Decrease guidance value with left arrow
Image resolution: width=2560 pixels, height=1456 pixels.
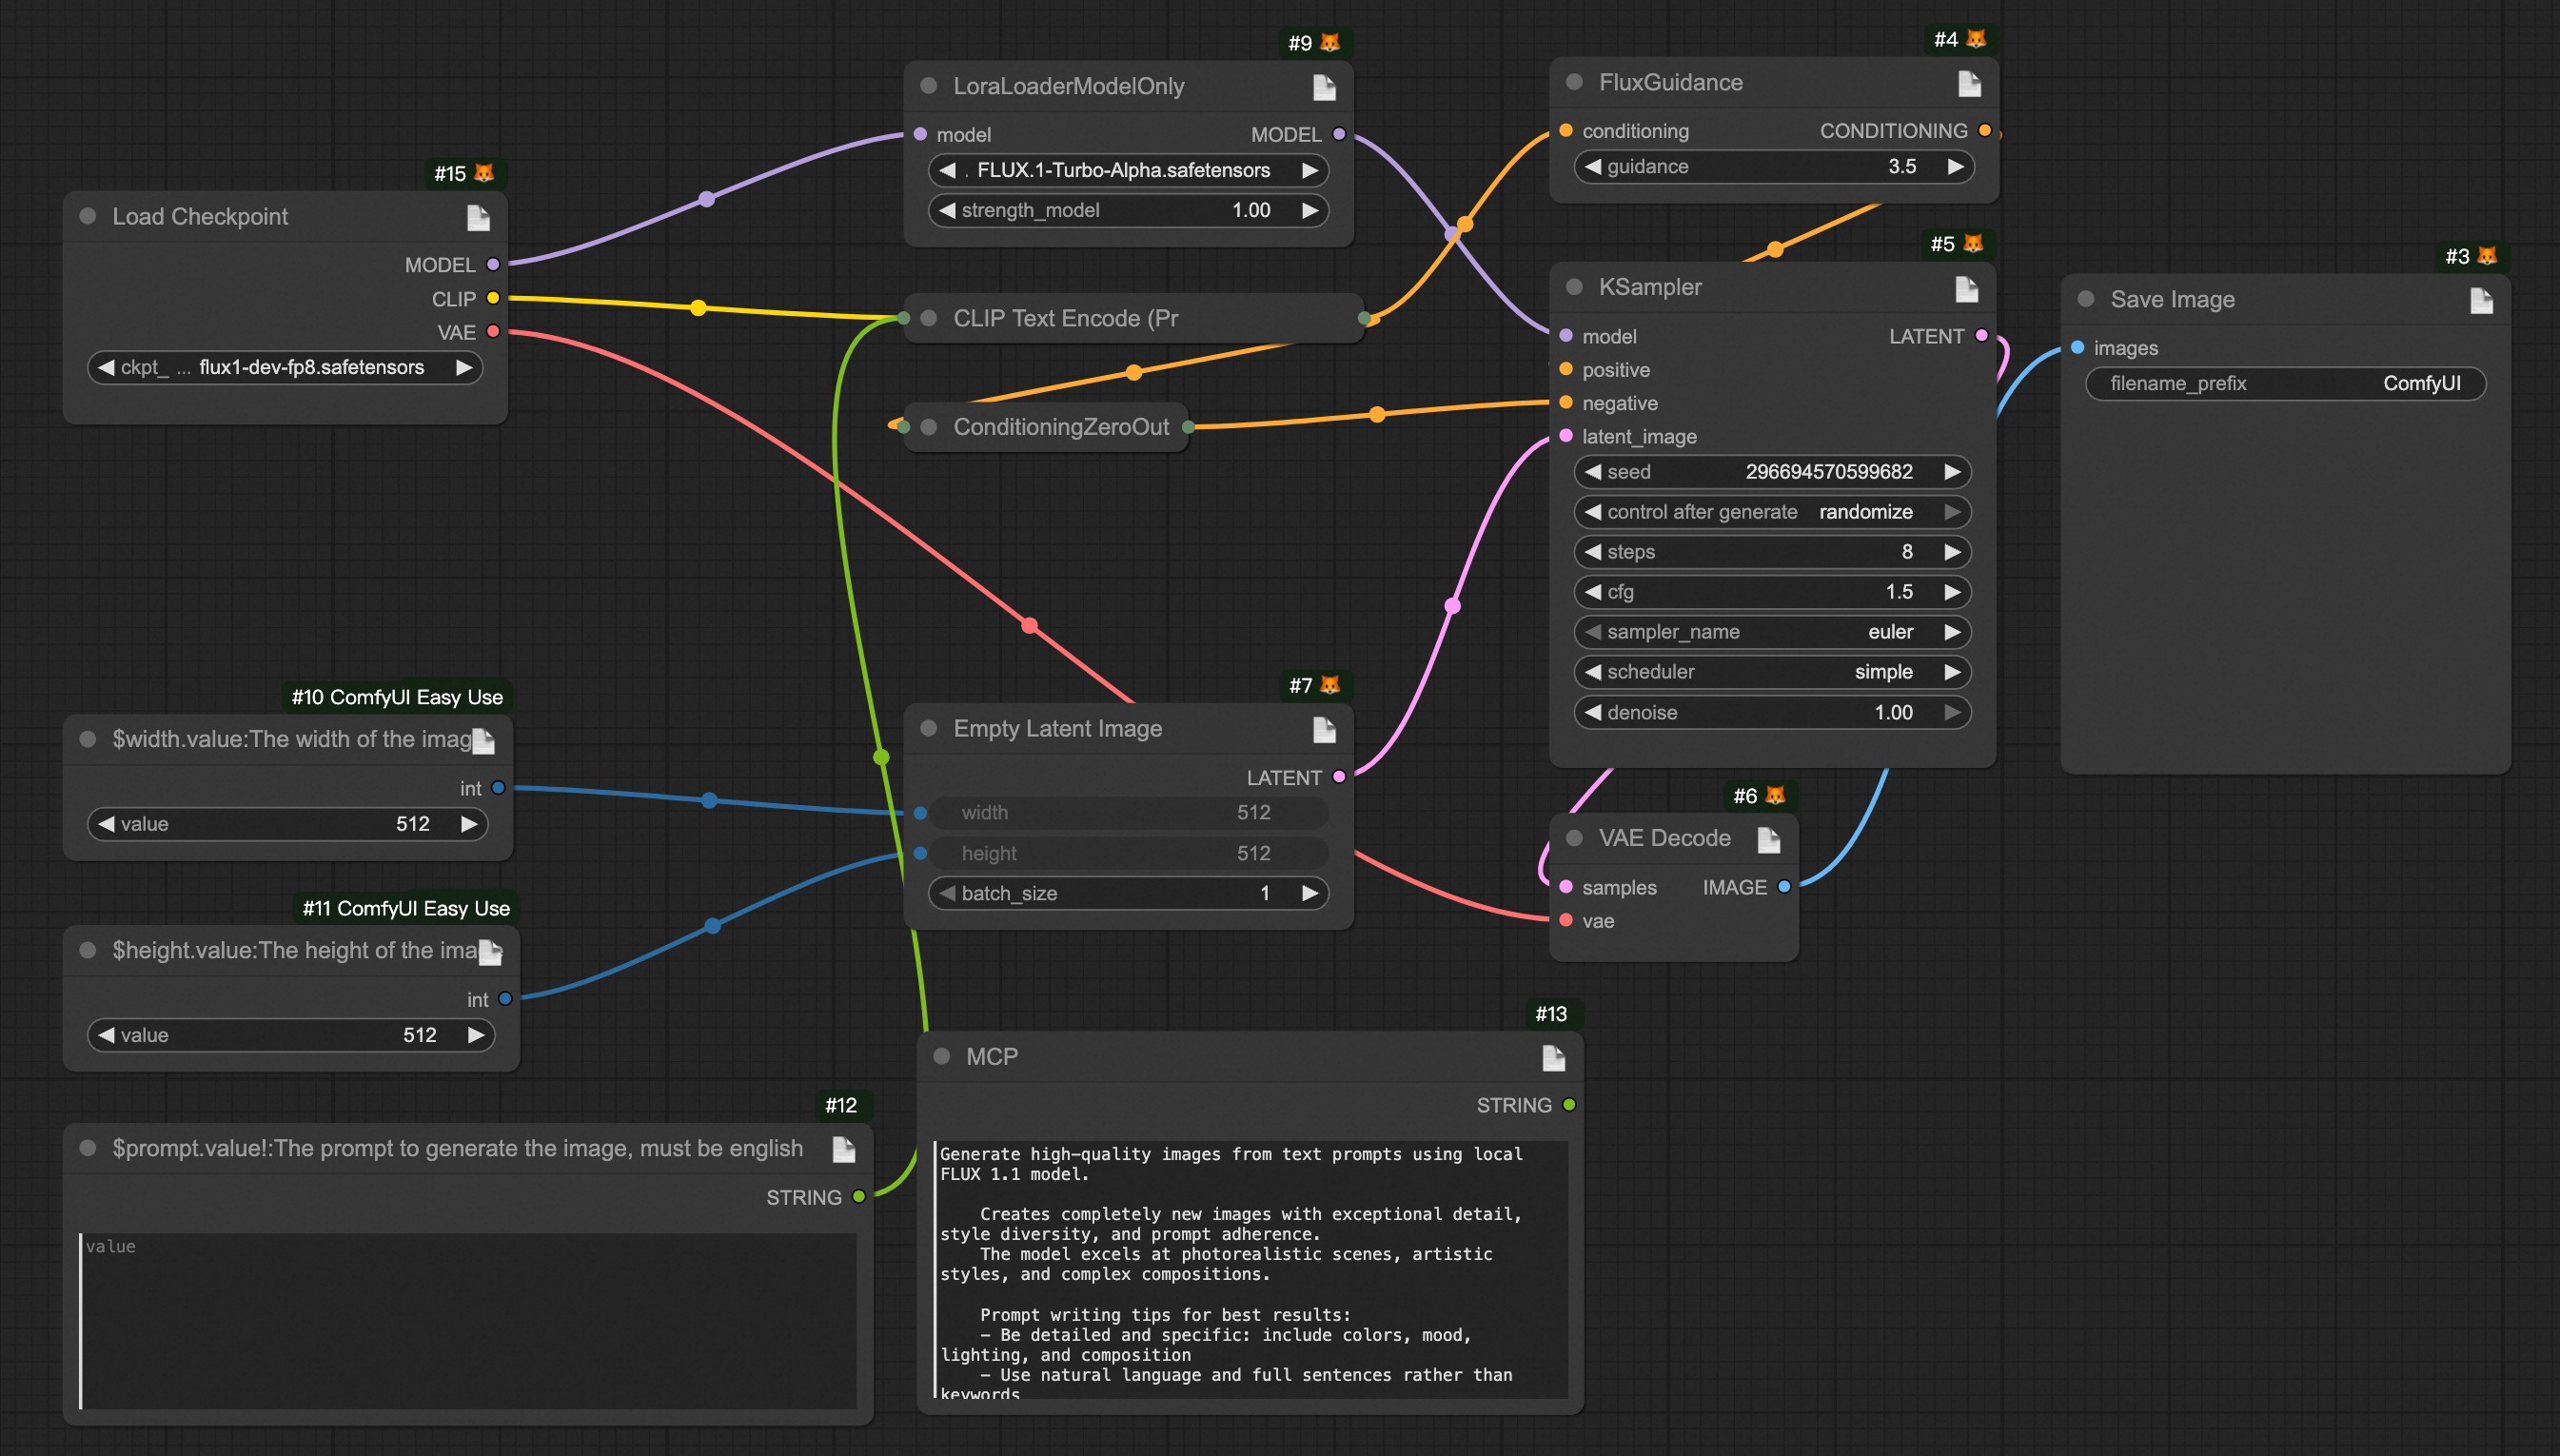pos(1593,167)
